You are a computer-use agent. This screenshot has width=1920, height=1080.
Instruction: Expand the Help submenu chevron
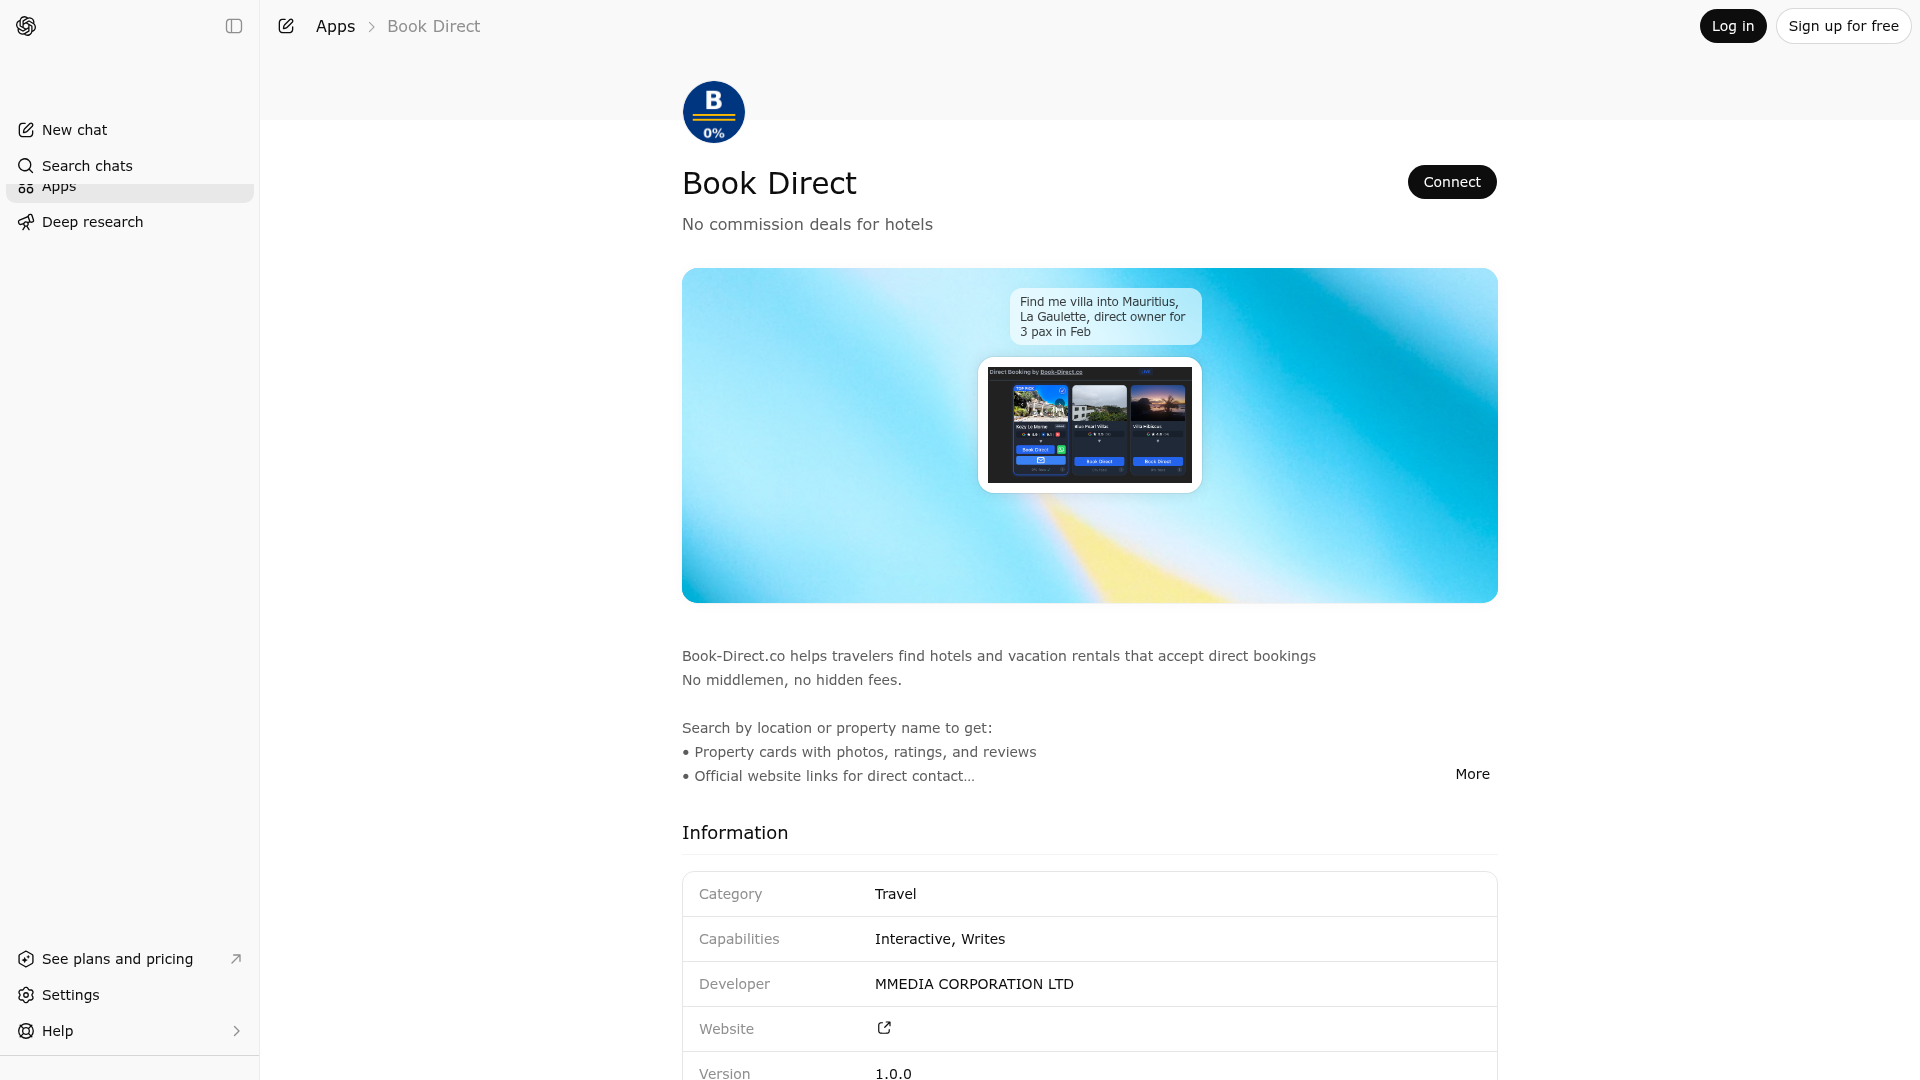[x=237, y=1030]
